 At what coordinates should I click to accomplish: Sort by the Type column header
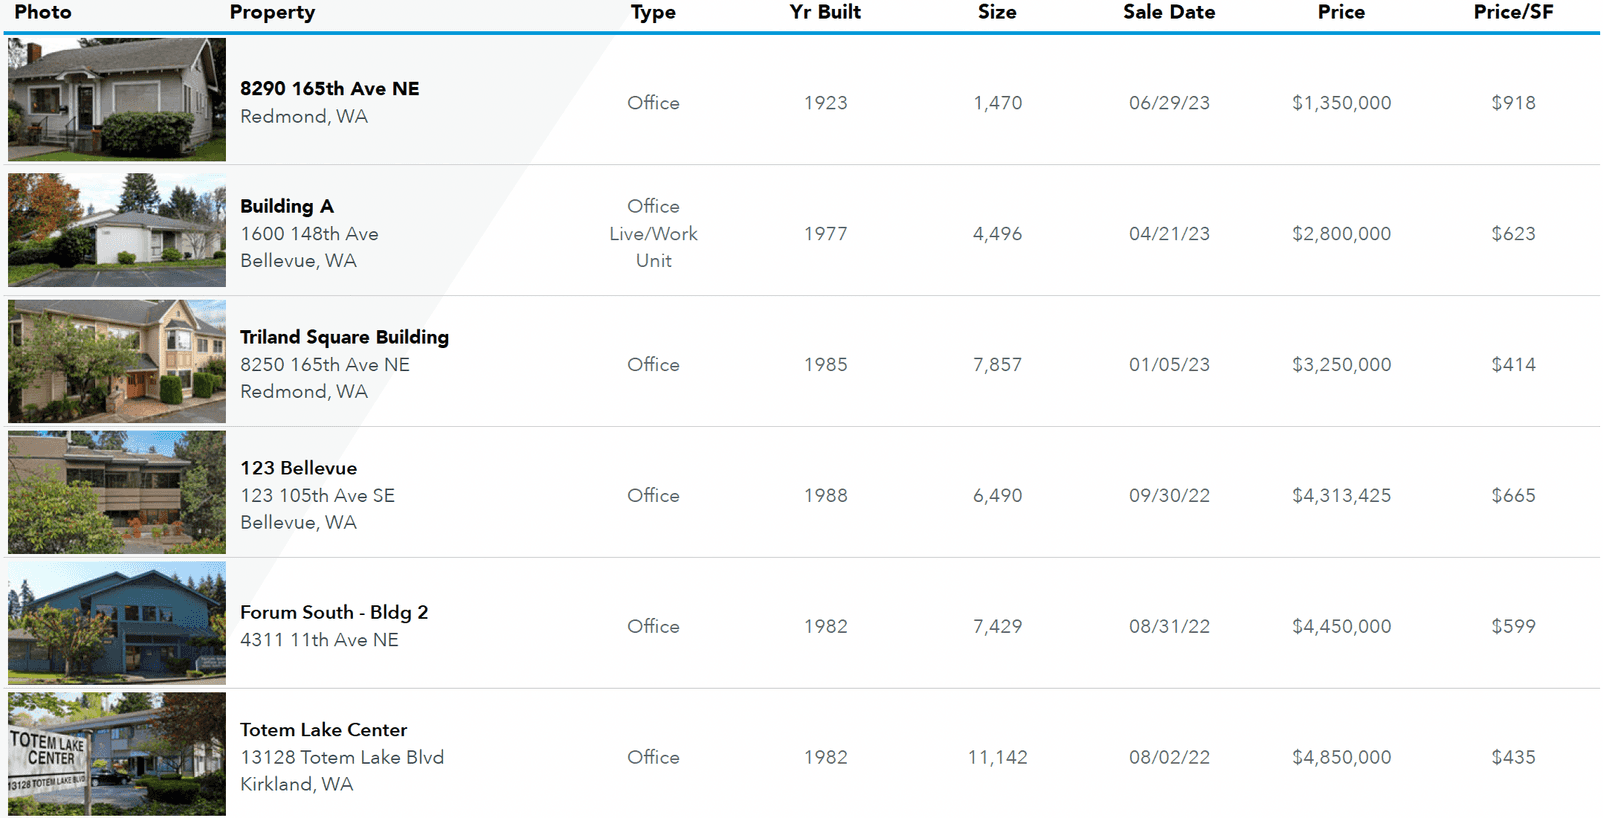pos(653,12)
